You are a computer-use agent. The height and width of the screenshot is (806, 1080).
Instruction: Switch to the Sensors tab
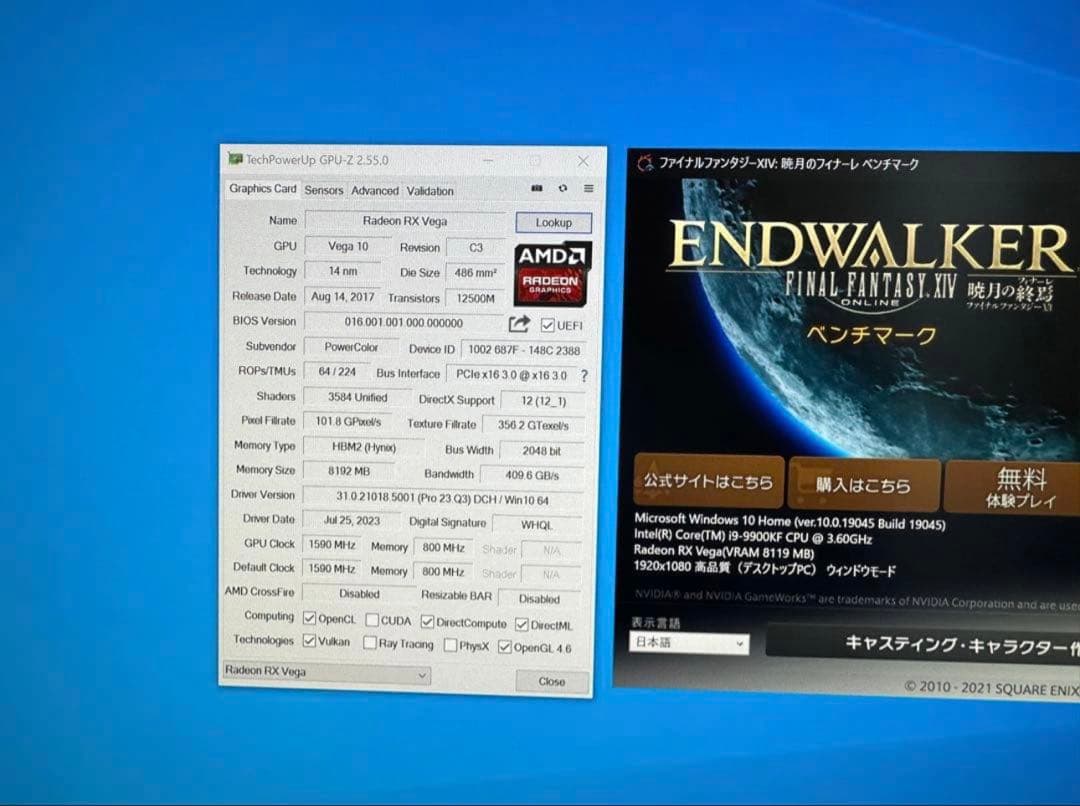coord(323,190)
